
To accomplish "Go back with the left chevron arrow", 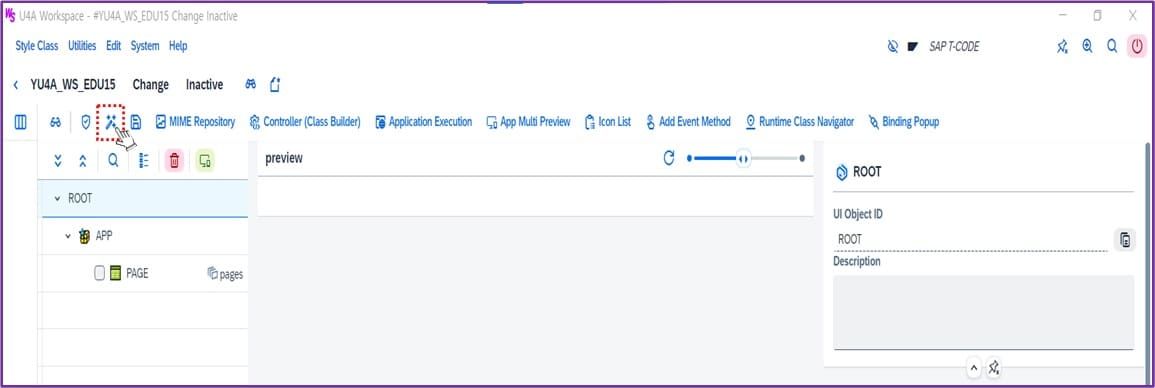I will [x=16, y=85].
